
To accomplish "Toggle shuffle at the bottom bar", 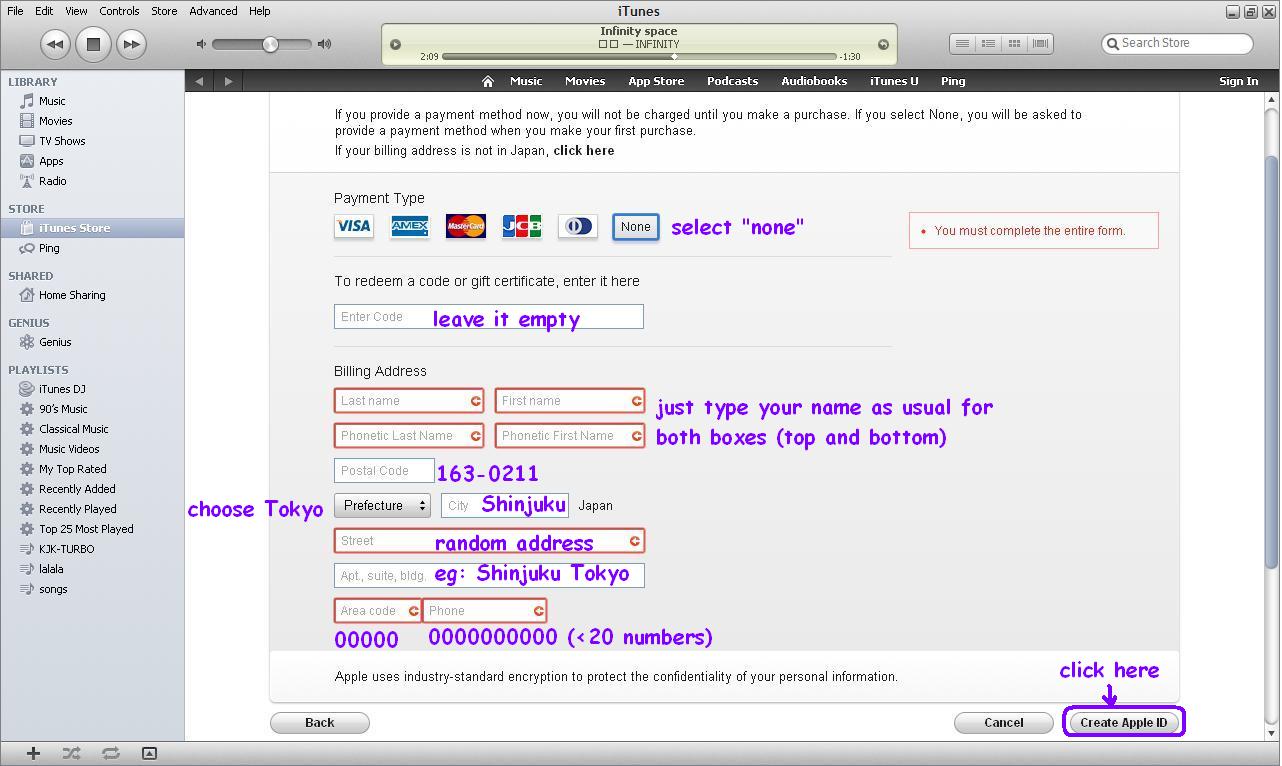I will click(71, 754).
